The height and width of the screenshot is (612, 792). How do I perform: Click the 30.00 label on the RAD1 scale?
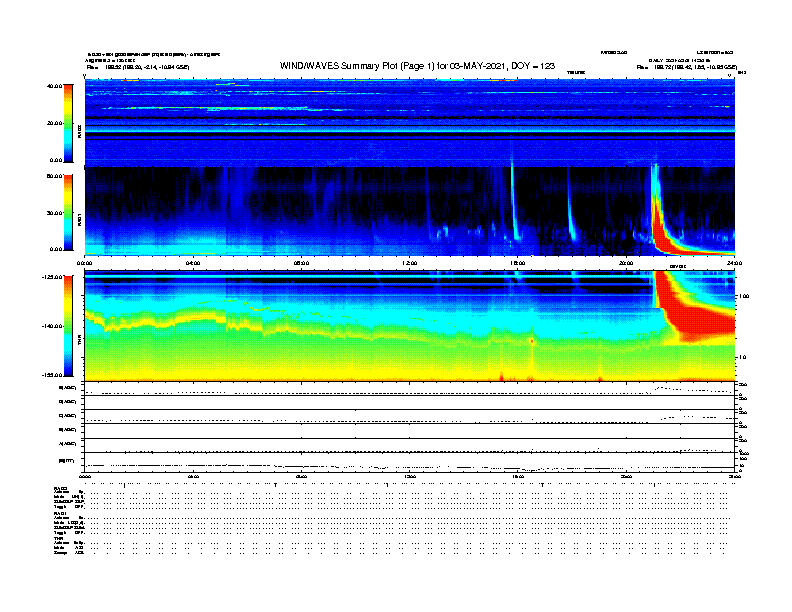(x=54, y=213)
